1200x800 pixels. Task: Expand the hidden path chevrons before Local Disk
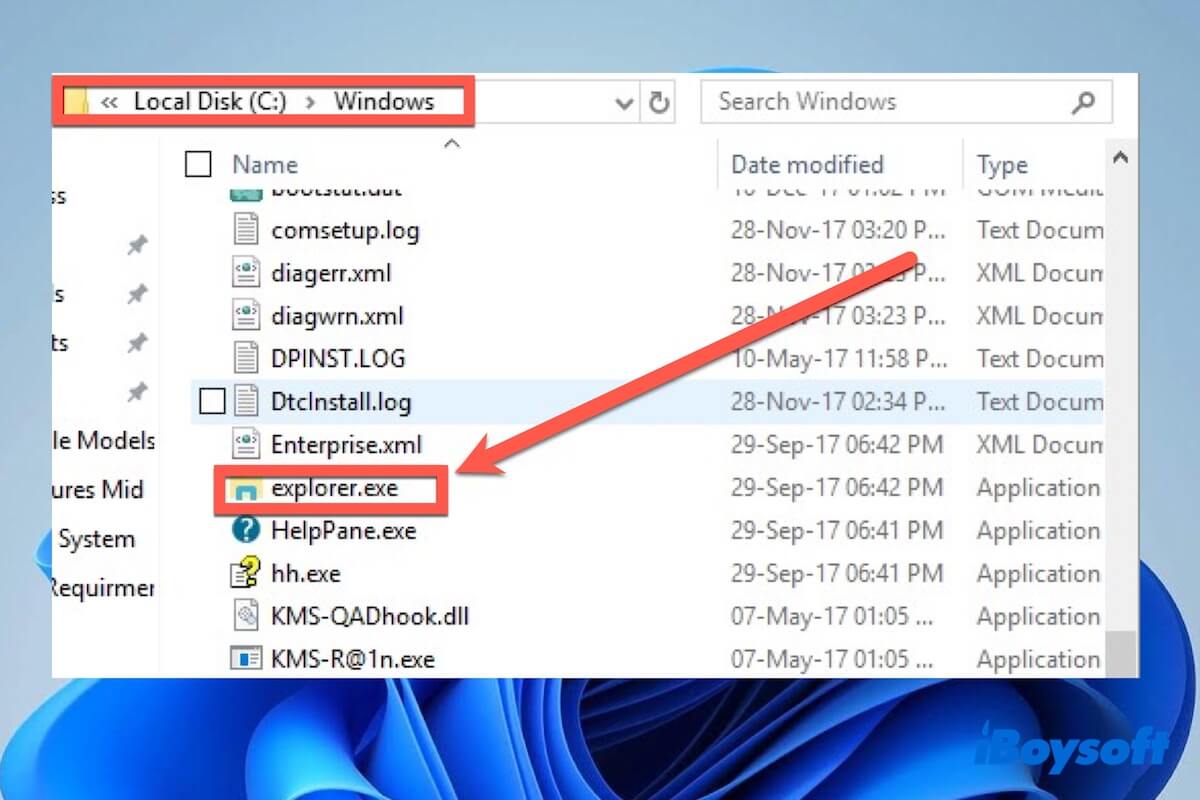(x=110, y=102)
